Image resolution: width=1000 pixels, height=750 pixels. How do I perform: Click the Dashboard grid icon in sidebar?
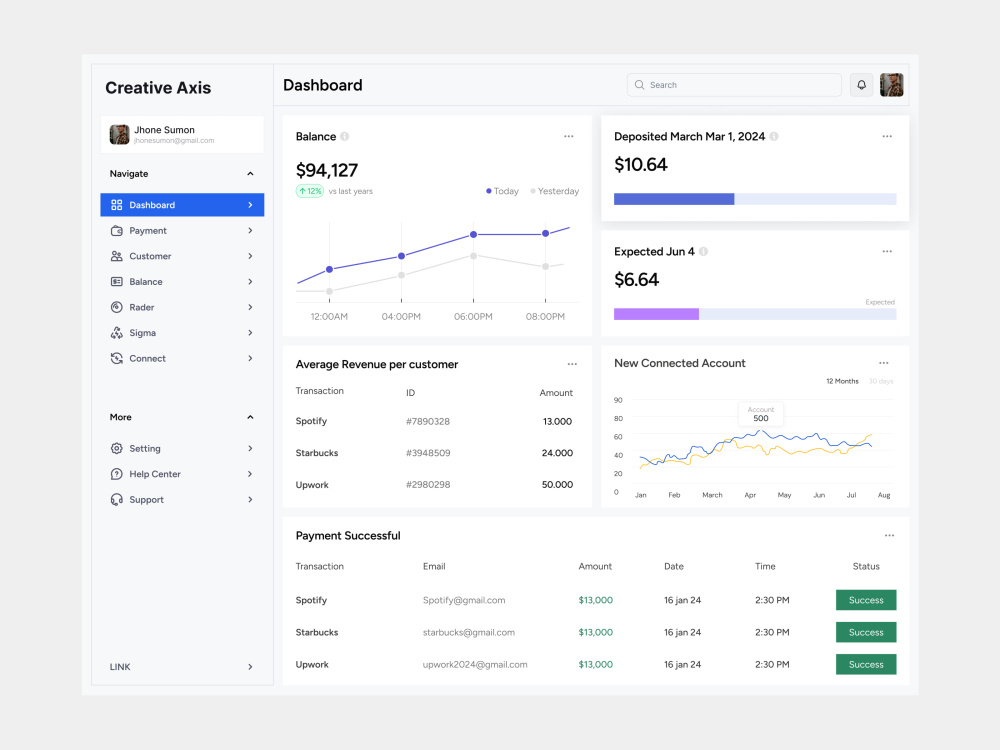tap(117, 205)
